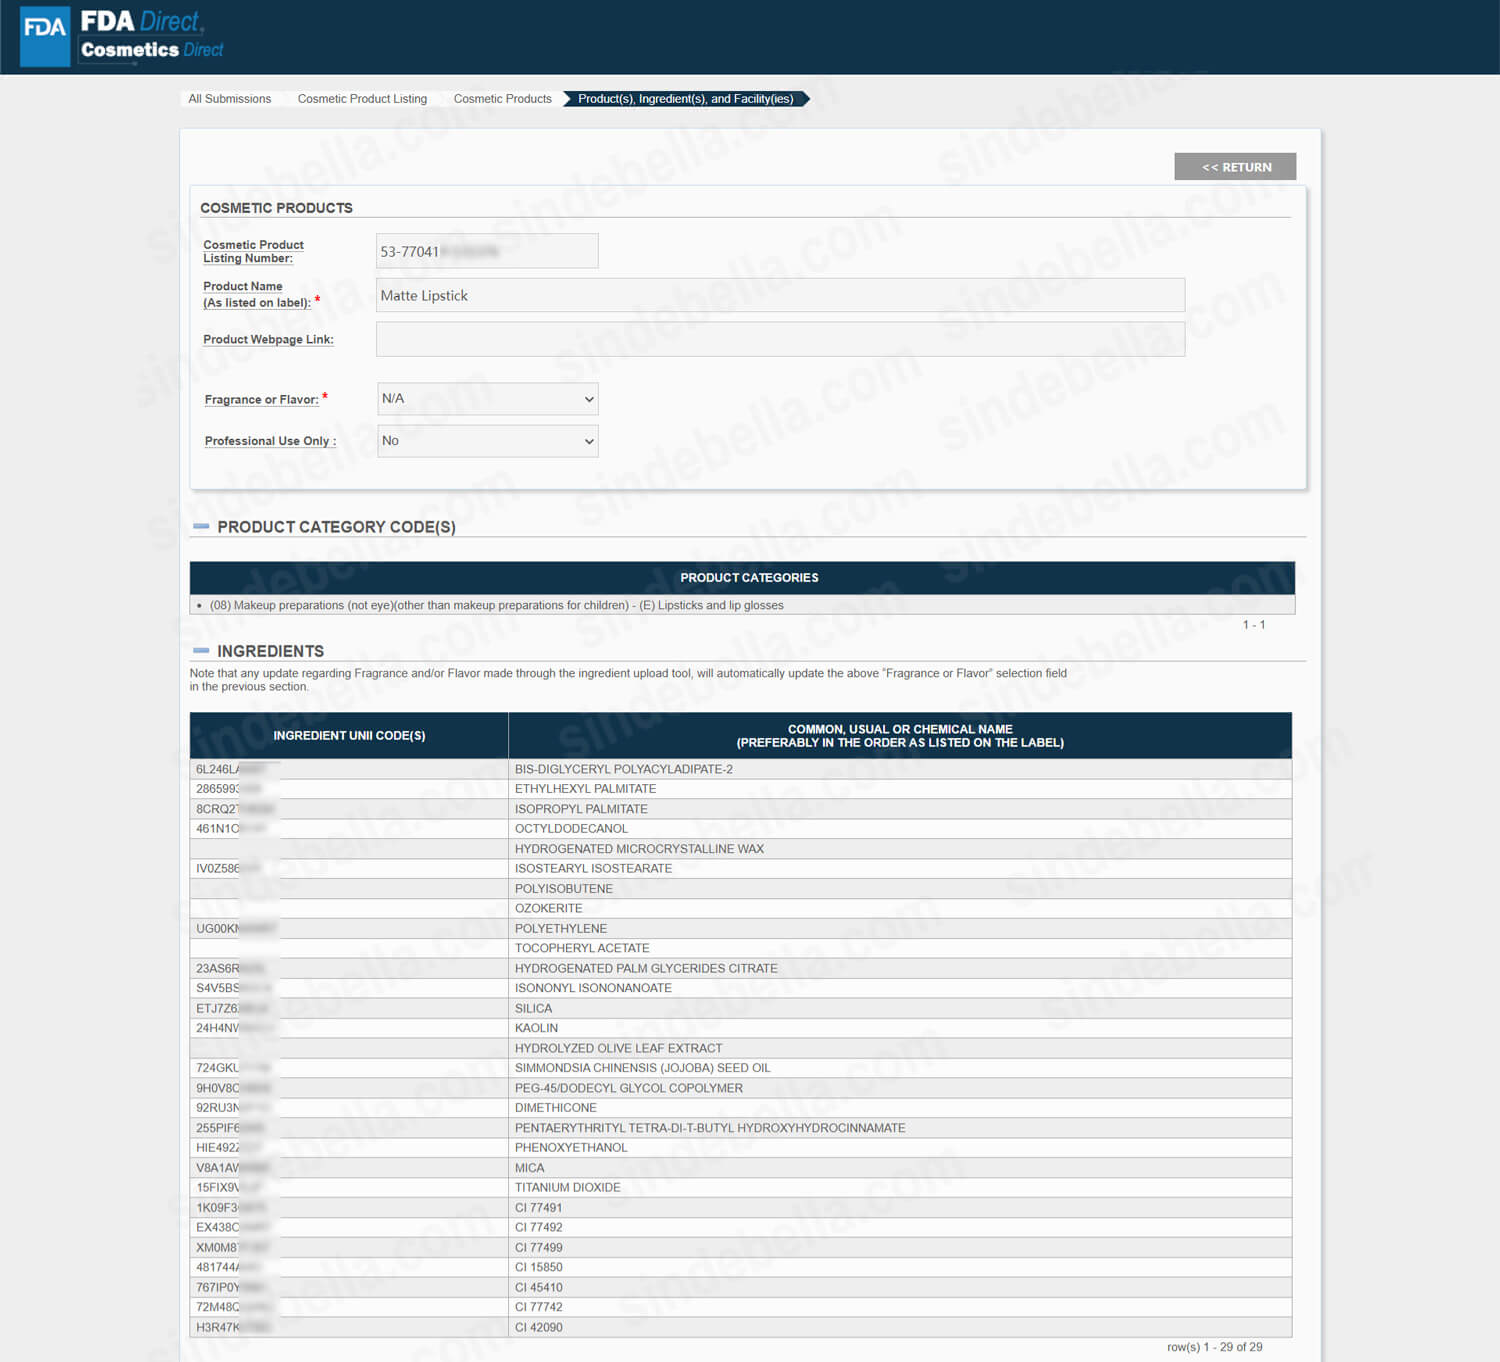Collapse the Ingredients section
Screen dimensions: 1500x1362
pyautogui.click(x=201, y=650)
